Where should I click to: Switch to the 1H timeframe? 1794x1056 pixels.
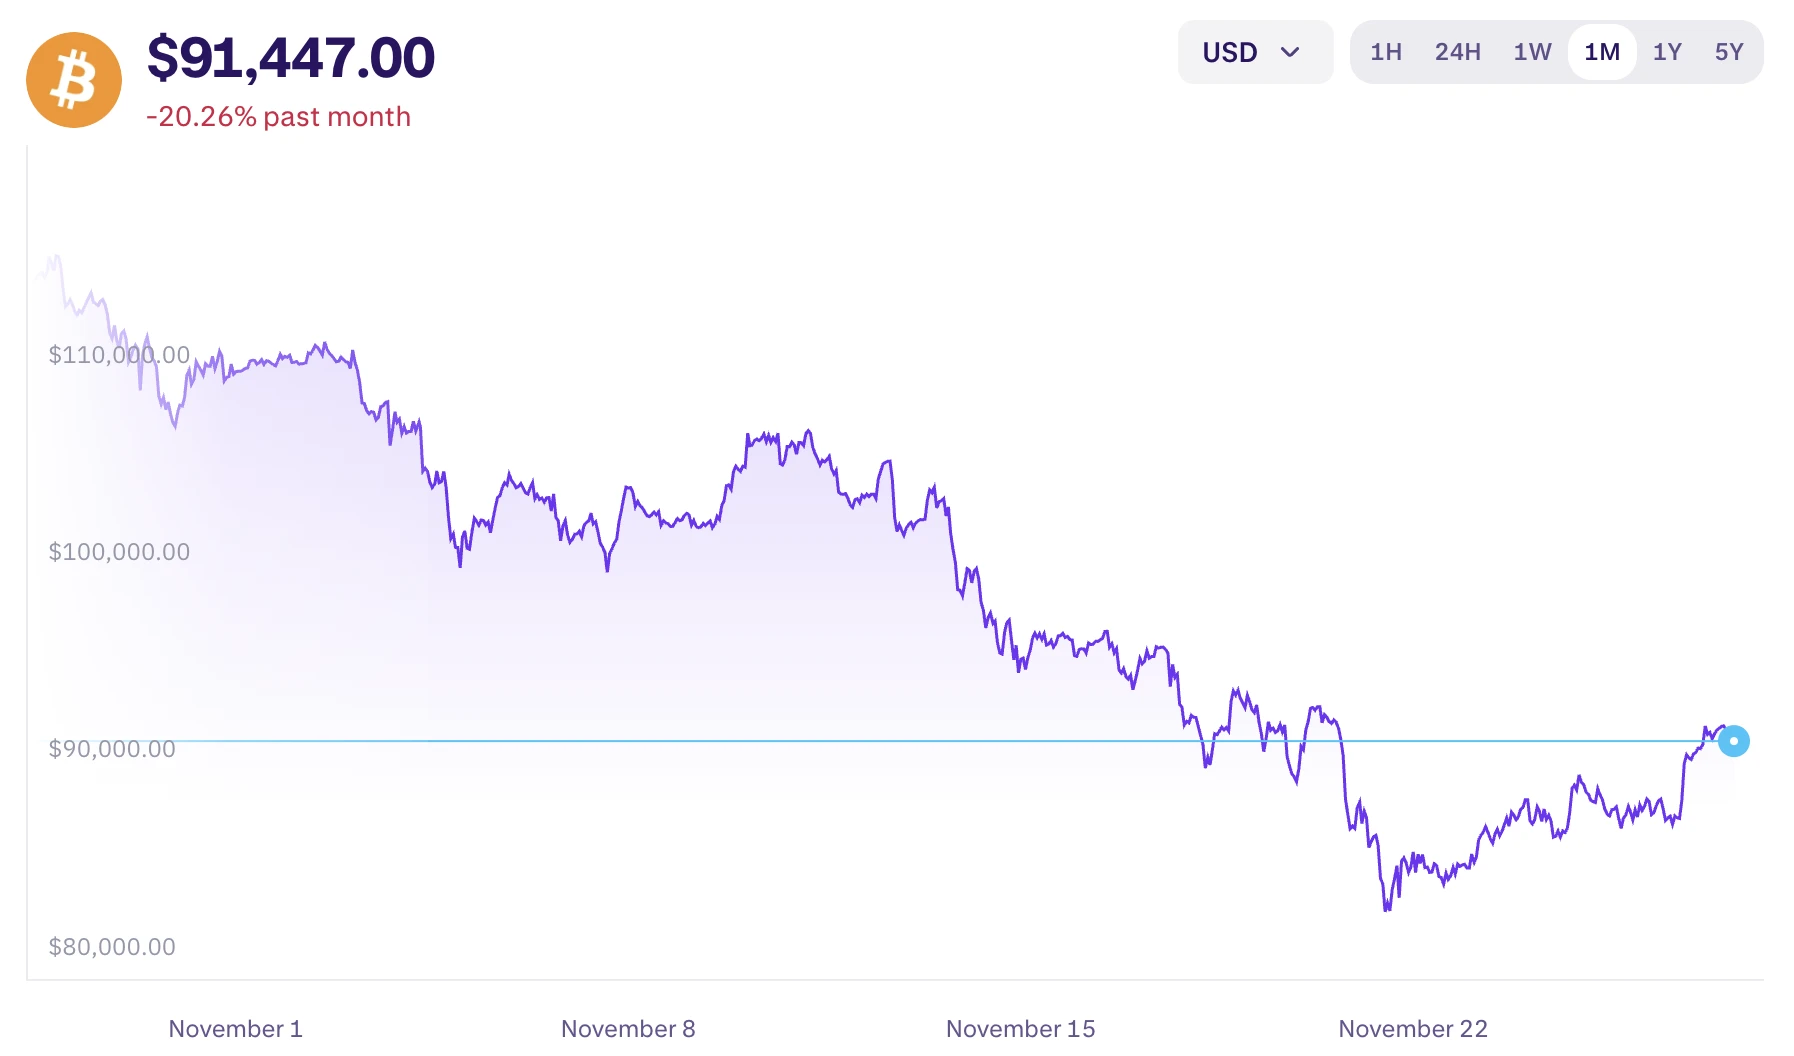point(1387,52)
